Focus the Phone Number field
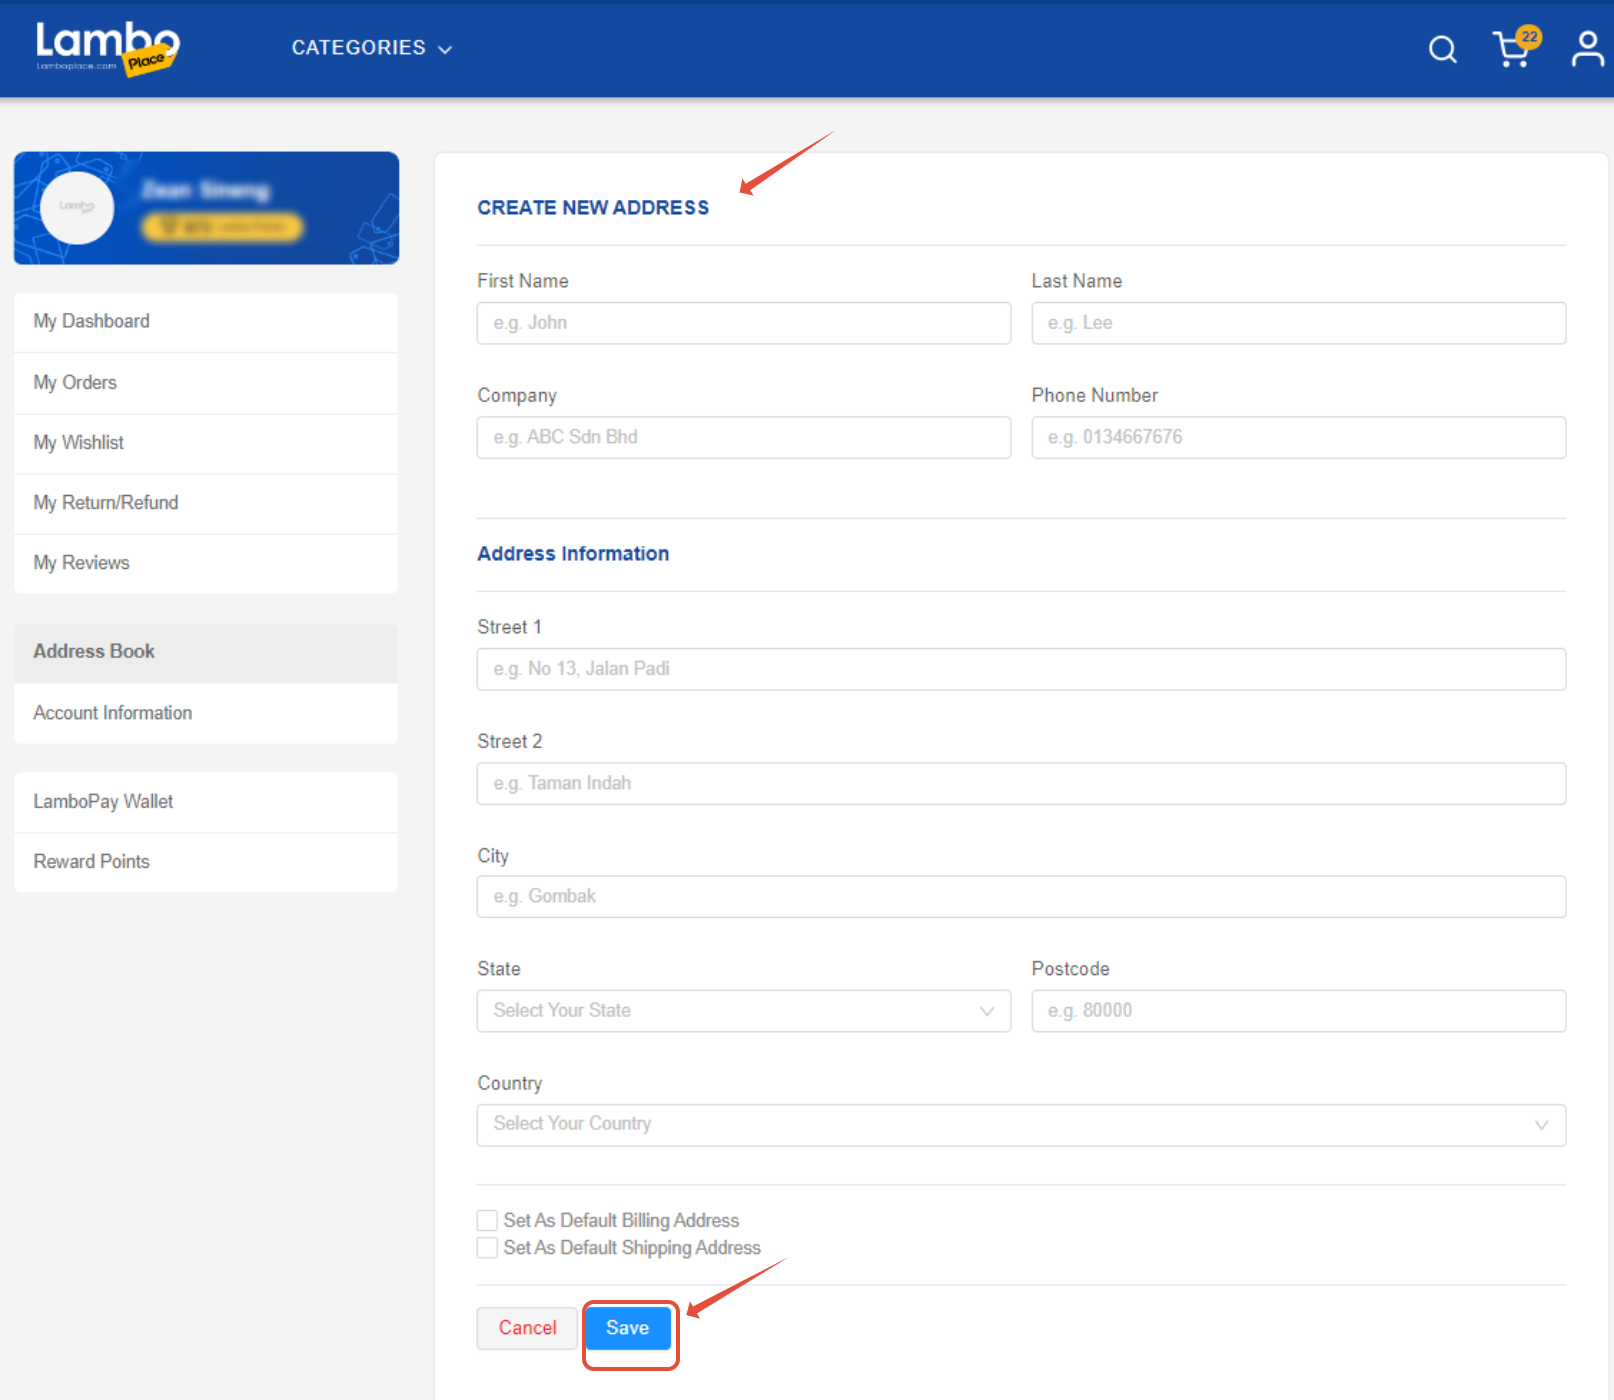 click(1298, 437)
